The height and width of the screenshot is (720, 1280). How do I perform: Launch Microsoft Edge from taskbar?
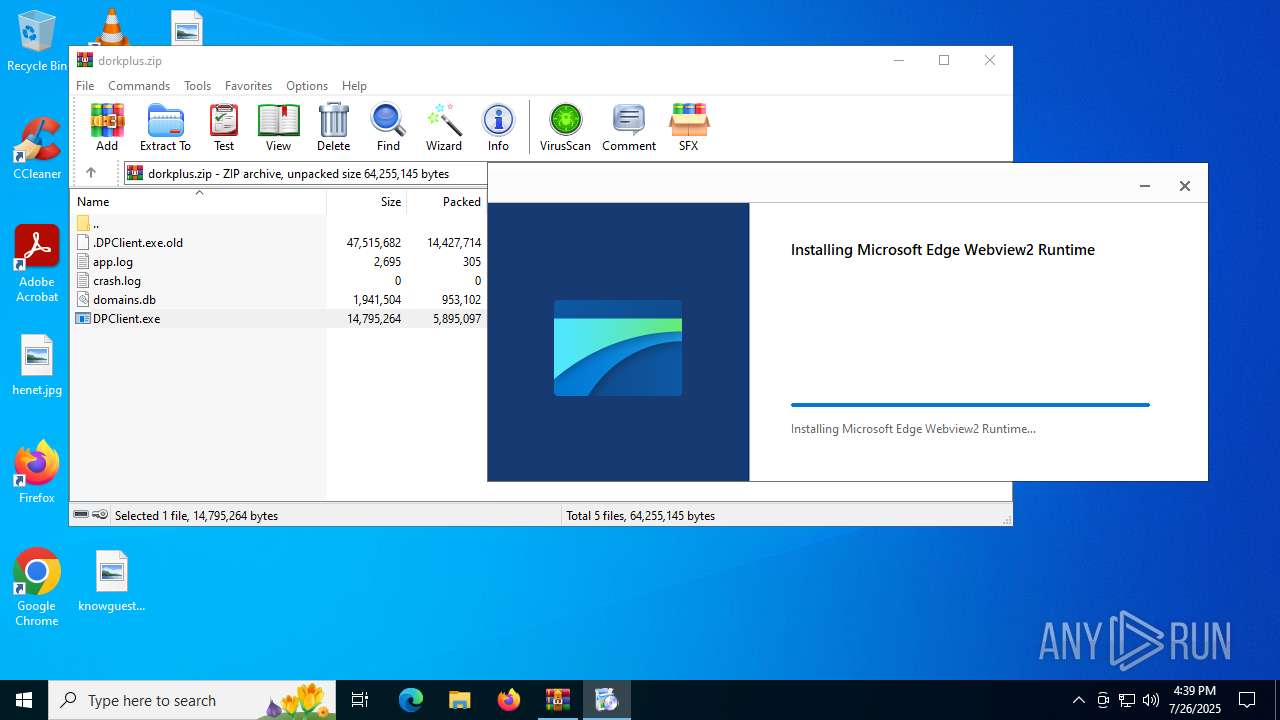click(x=411, y=700)
